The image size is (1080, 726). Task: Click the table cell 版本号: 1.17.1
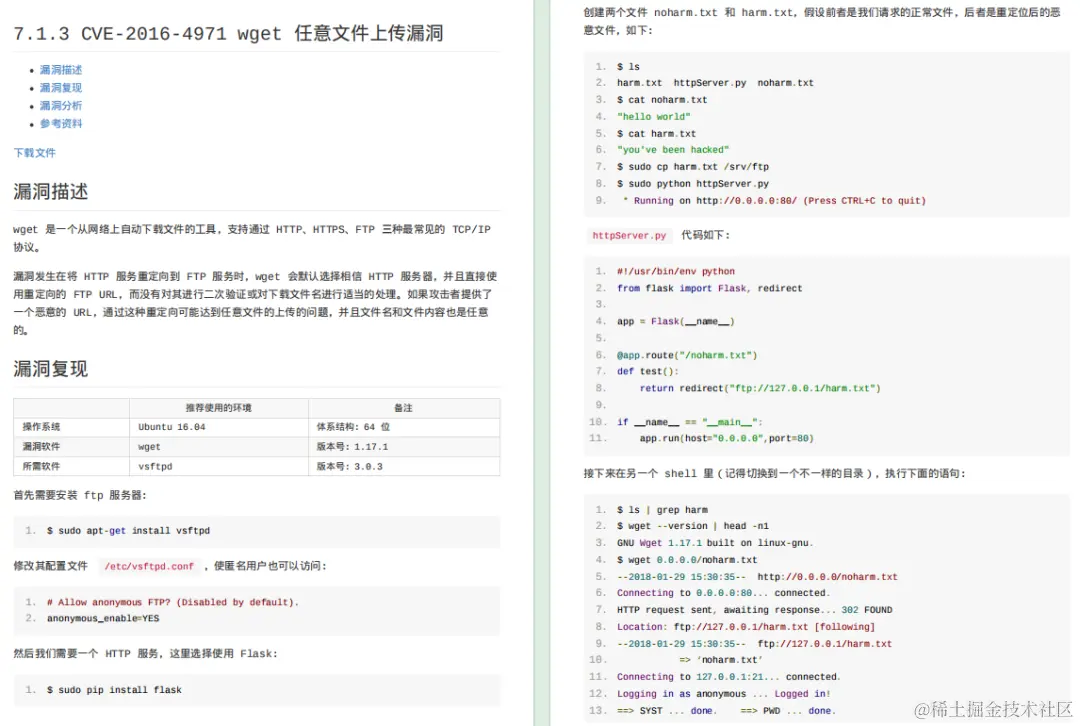tap(404, 446)
